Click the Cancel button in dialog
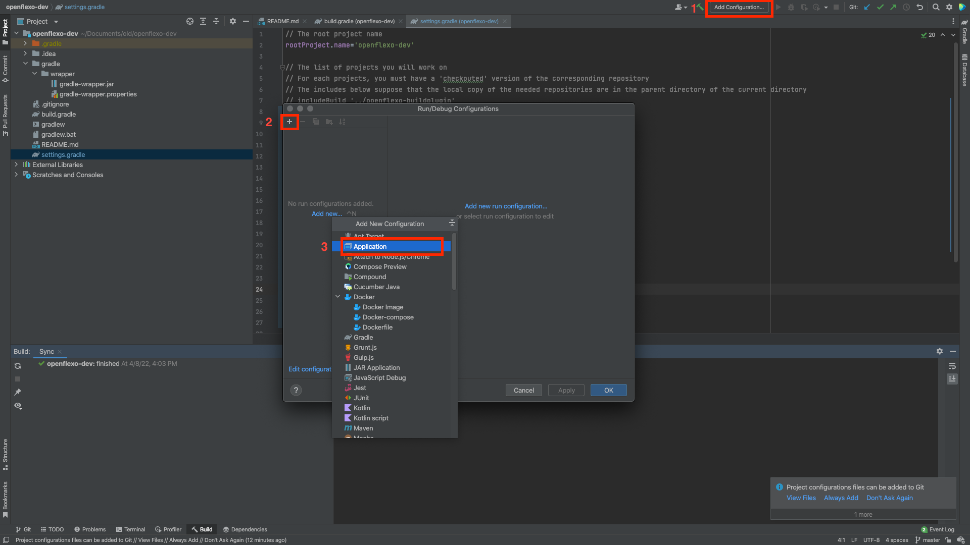Viewport: 970px width, 545px height. tap(523, 390)
